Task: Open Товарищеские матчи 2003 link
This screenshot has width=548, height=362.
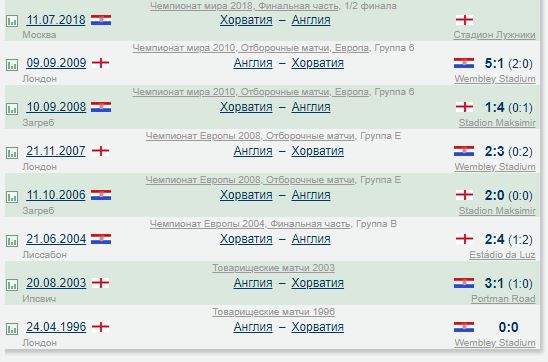Action: pos(273,268)
